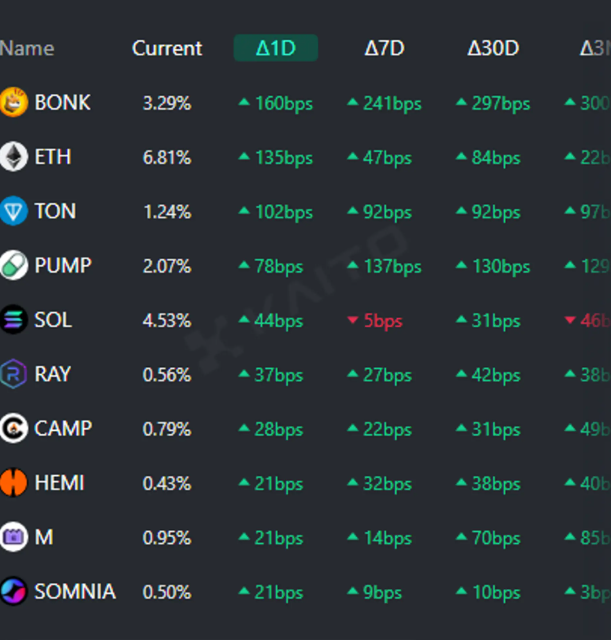Click the BONK dog token icon
The image size is (611, 640).
coord(14,102)
